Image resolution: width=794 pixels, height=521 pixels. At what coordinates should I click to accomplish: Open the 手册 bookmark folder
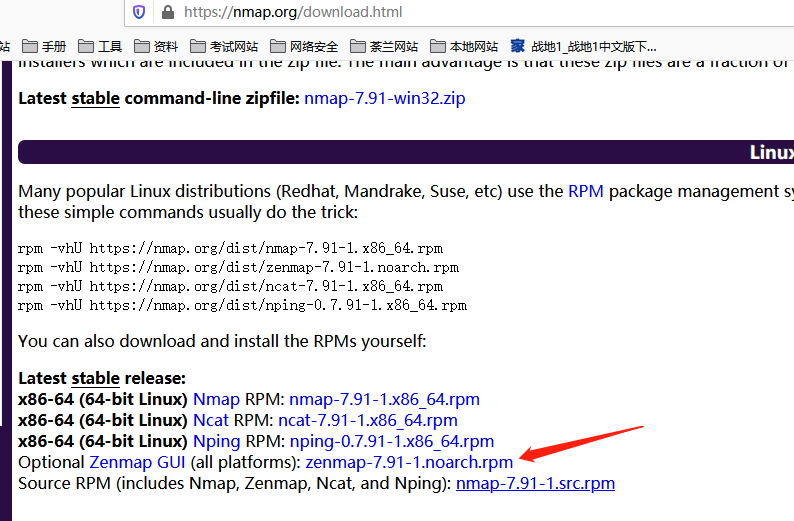(x=44, y=47)
